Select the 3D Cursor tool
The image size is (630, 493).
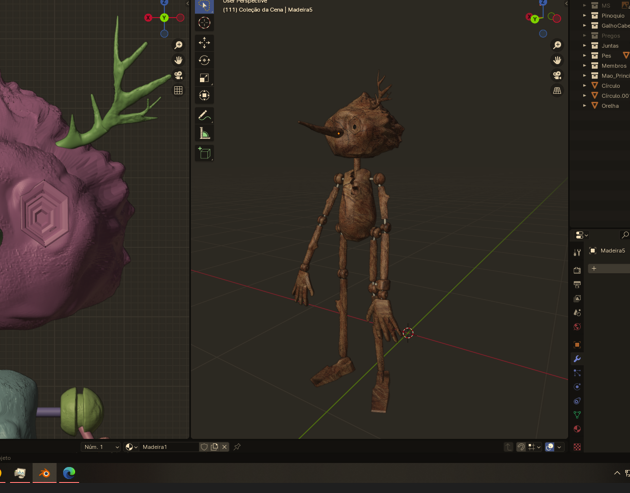click(204, 23)
